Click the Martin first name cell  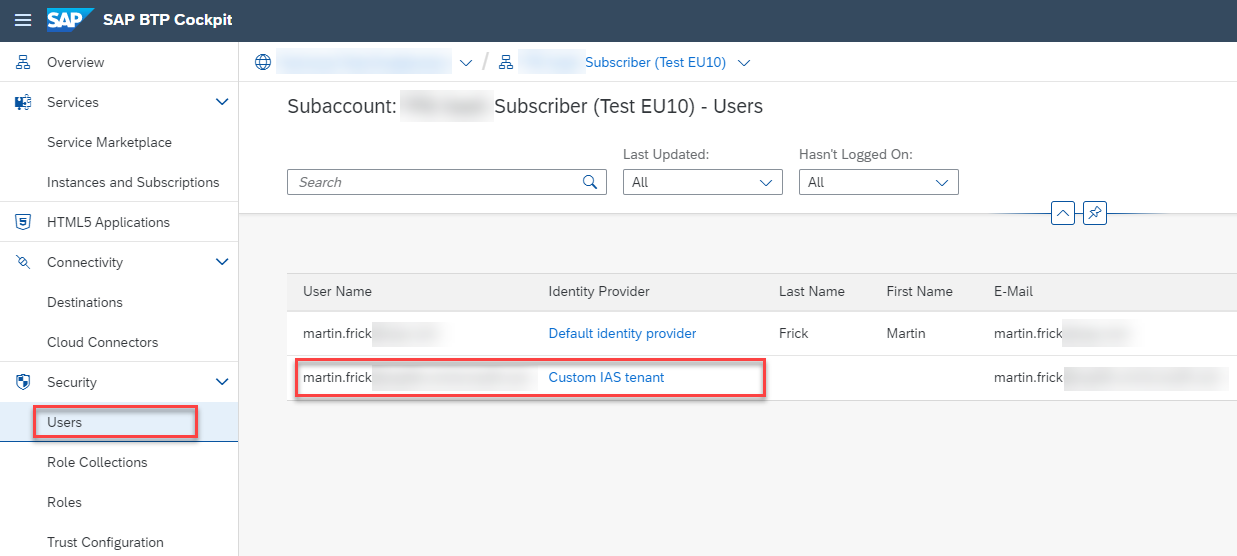point(906,333)
